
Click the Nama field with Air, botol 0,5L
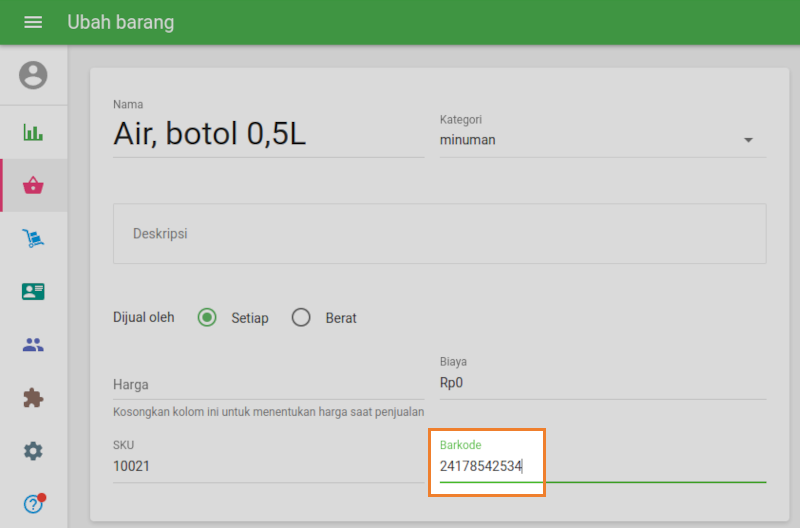tap(268, 134)
